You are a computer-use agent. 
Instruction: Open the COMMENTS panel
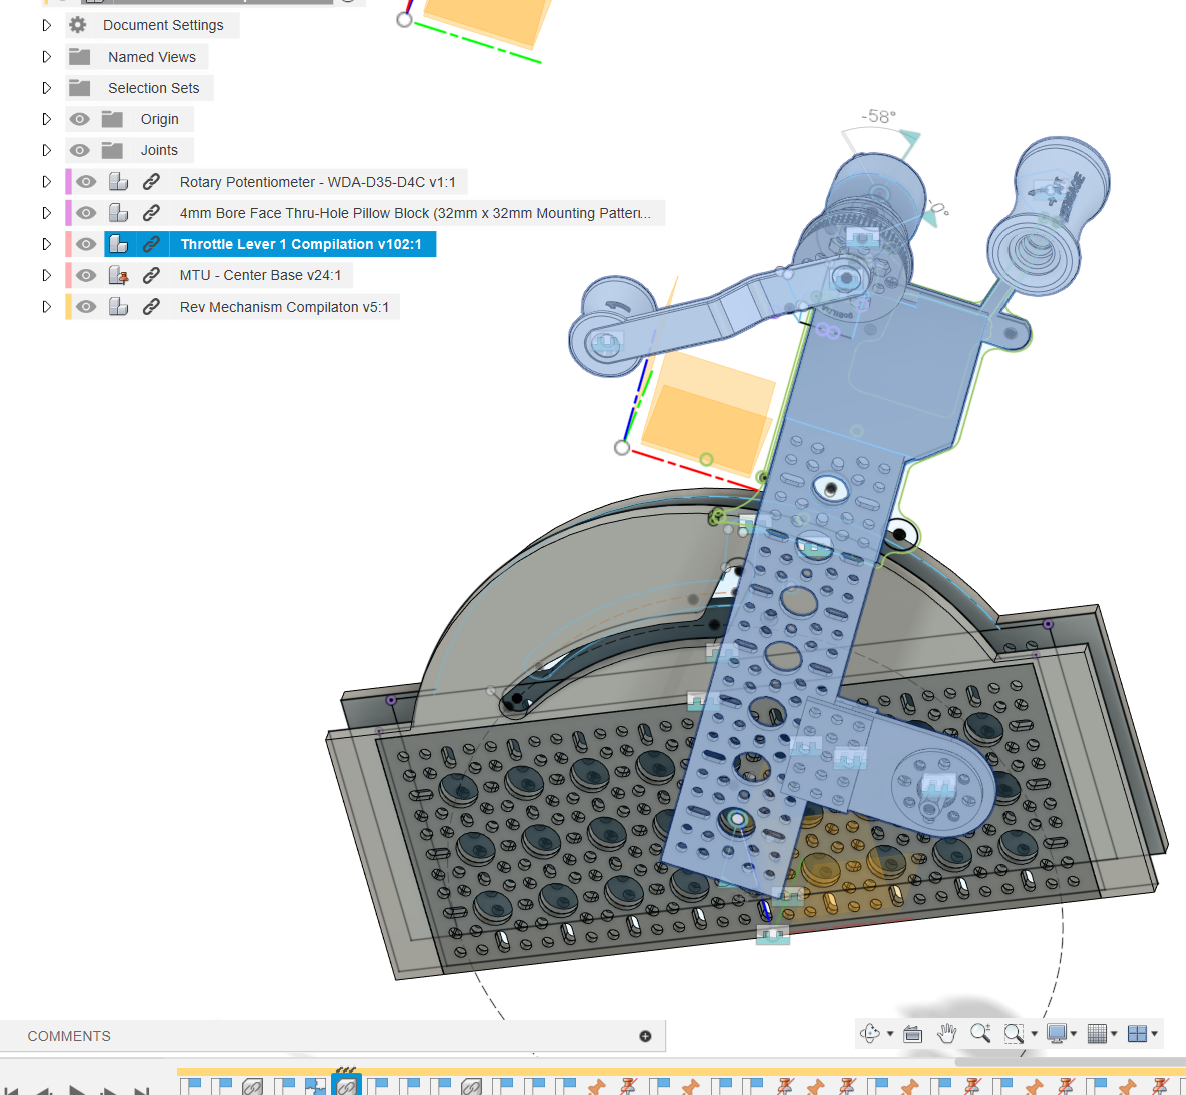(68, 1036)
